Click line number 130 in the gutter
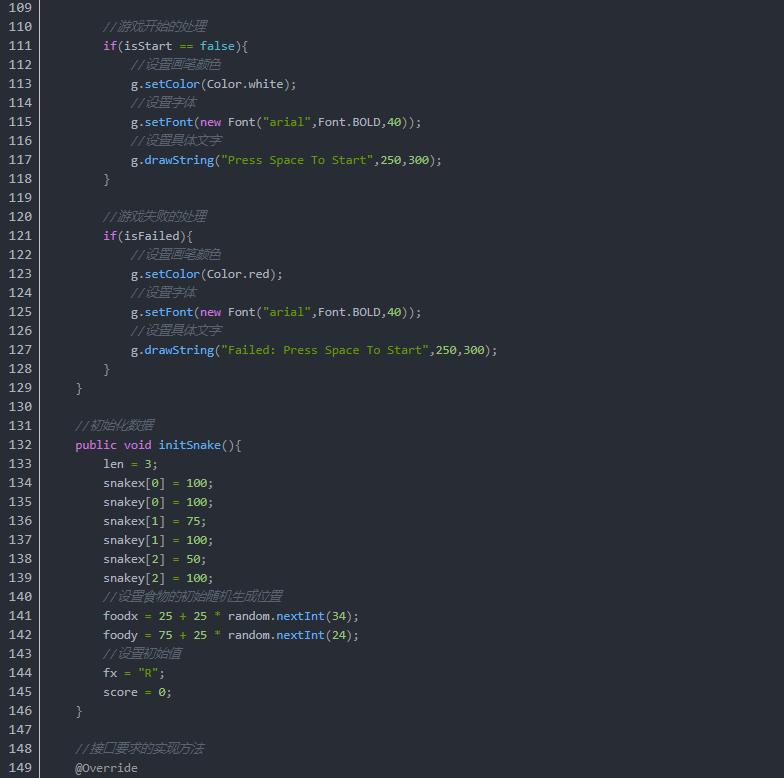Screen dimensions: 784x778 [x=20, y=407]
